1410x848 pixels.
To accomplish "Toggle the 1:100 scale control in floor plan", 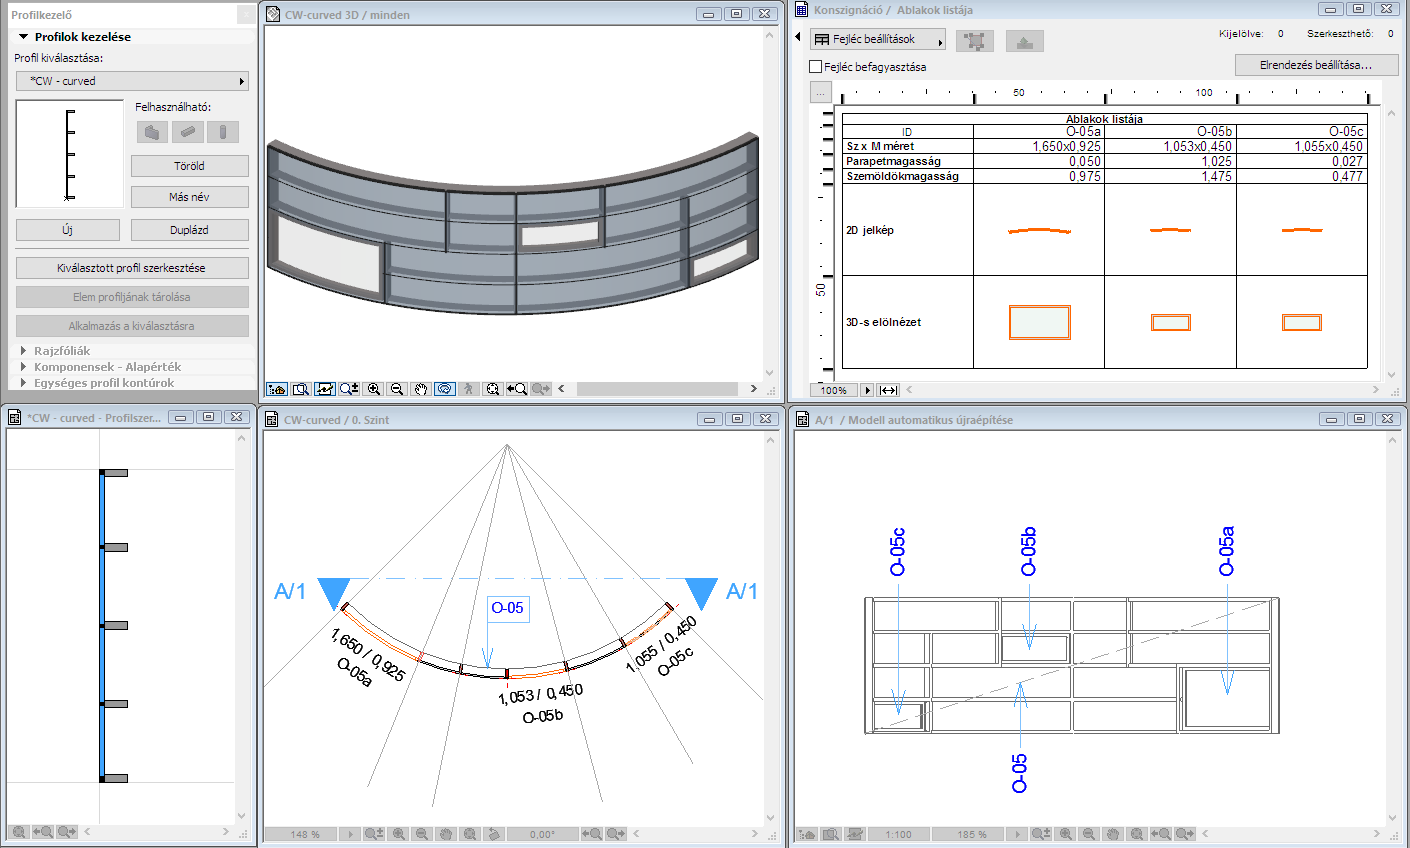I will (898, 833).
